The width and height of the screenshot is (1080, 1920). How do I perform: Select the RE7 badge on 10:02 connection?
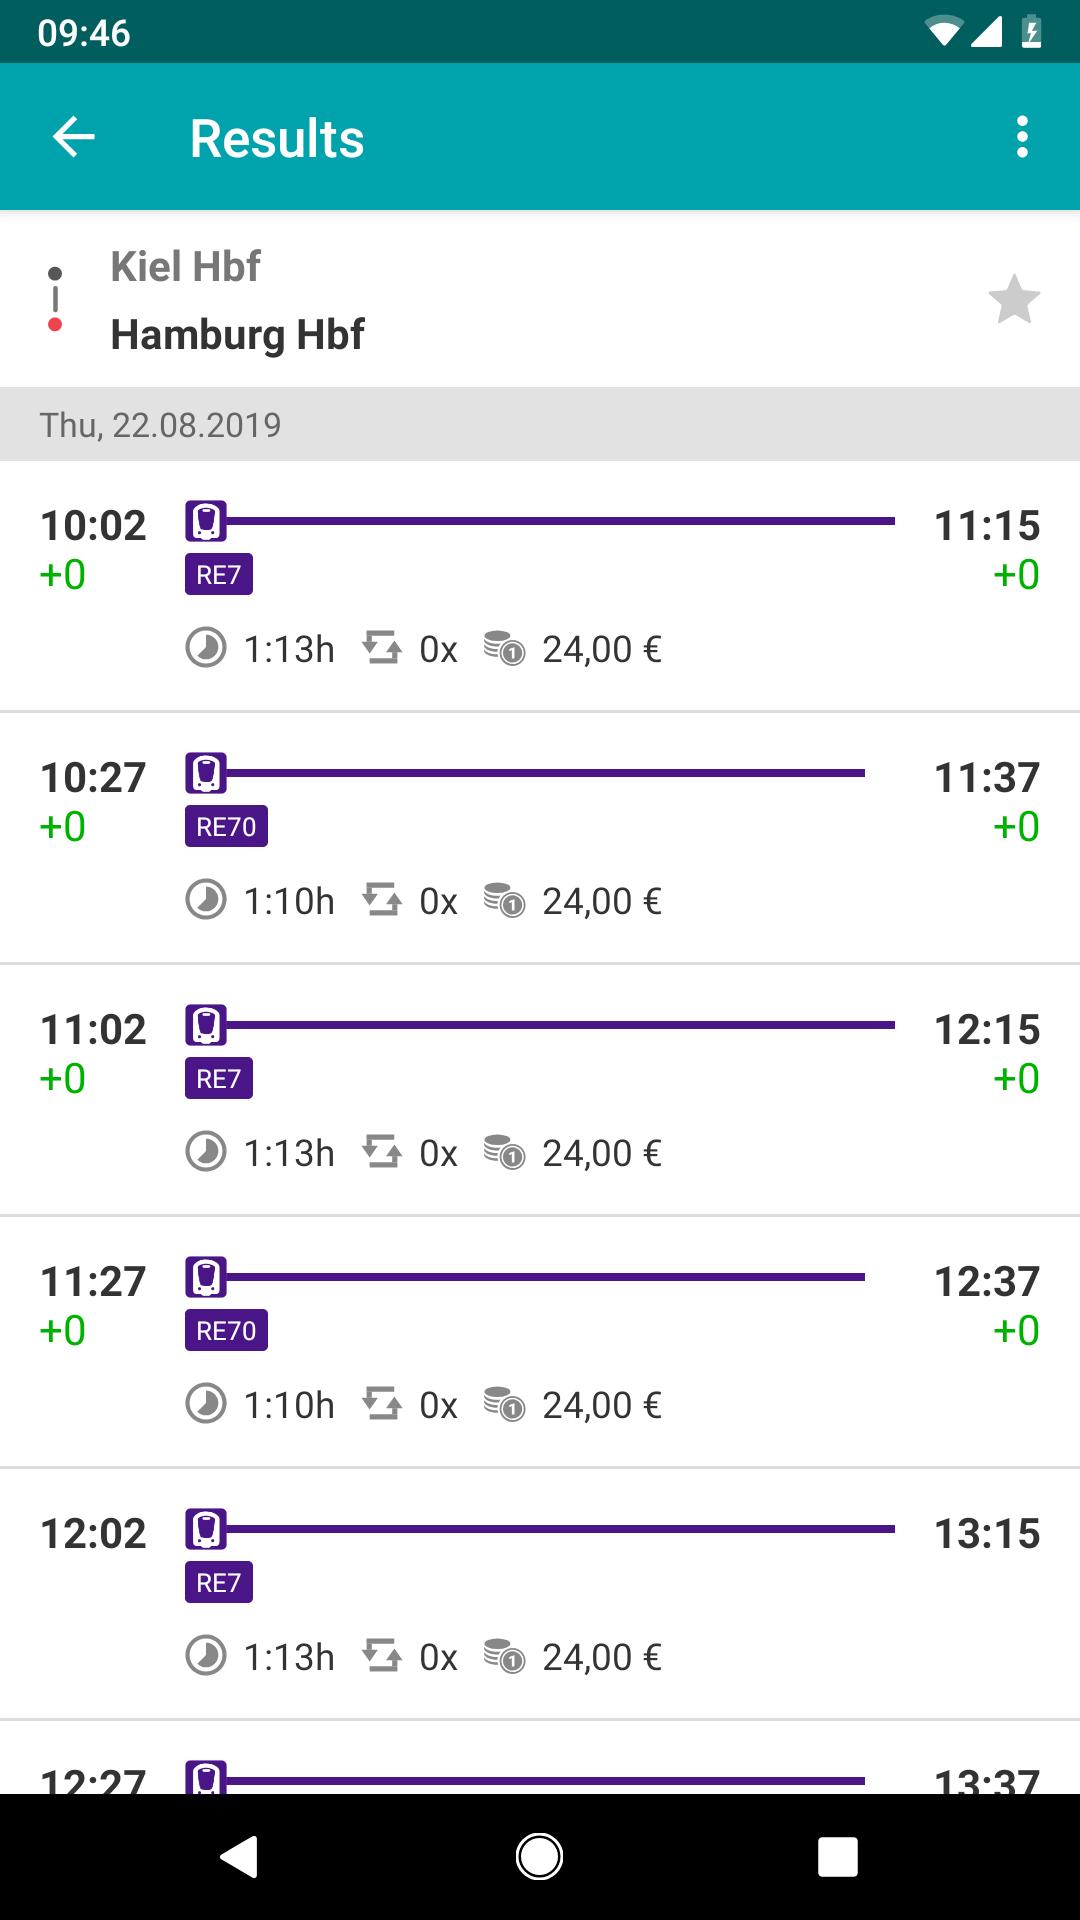click(218, 575)
